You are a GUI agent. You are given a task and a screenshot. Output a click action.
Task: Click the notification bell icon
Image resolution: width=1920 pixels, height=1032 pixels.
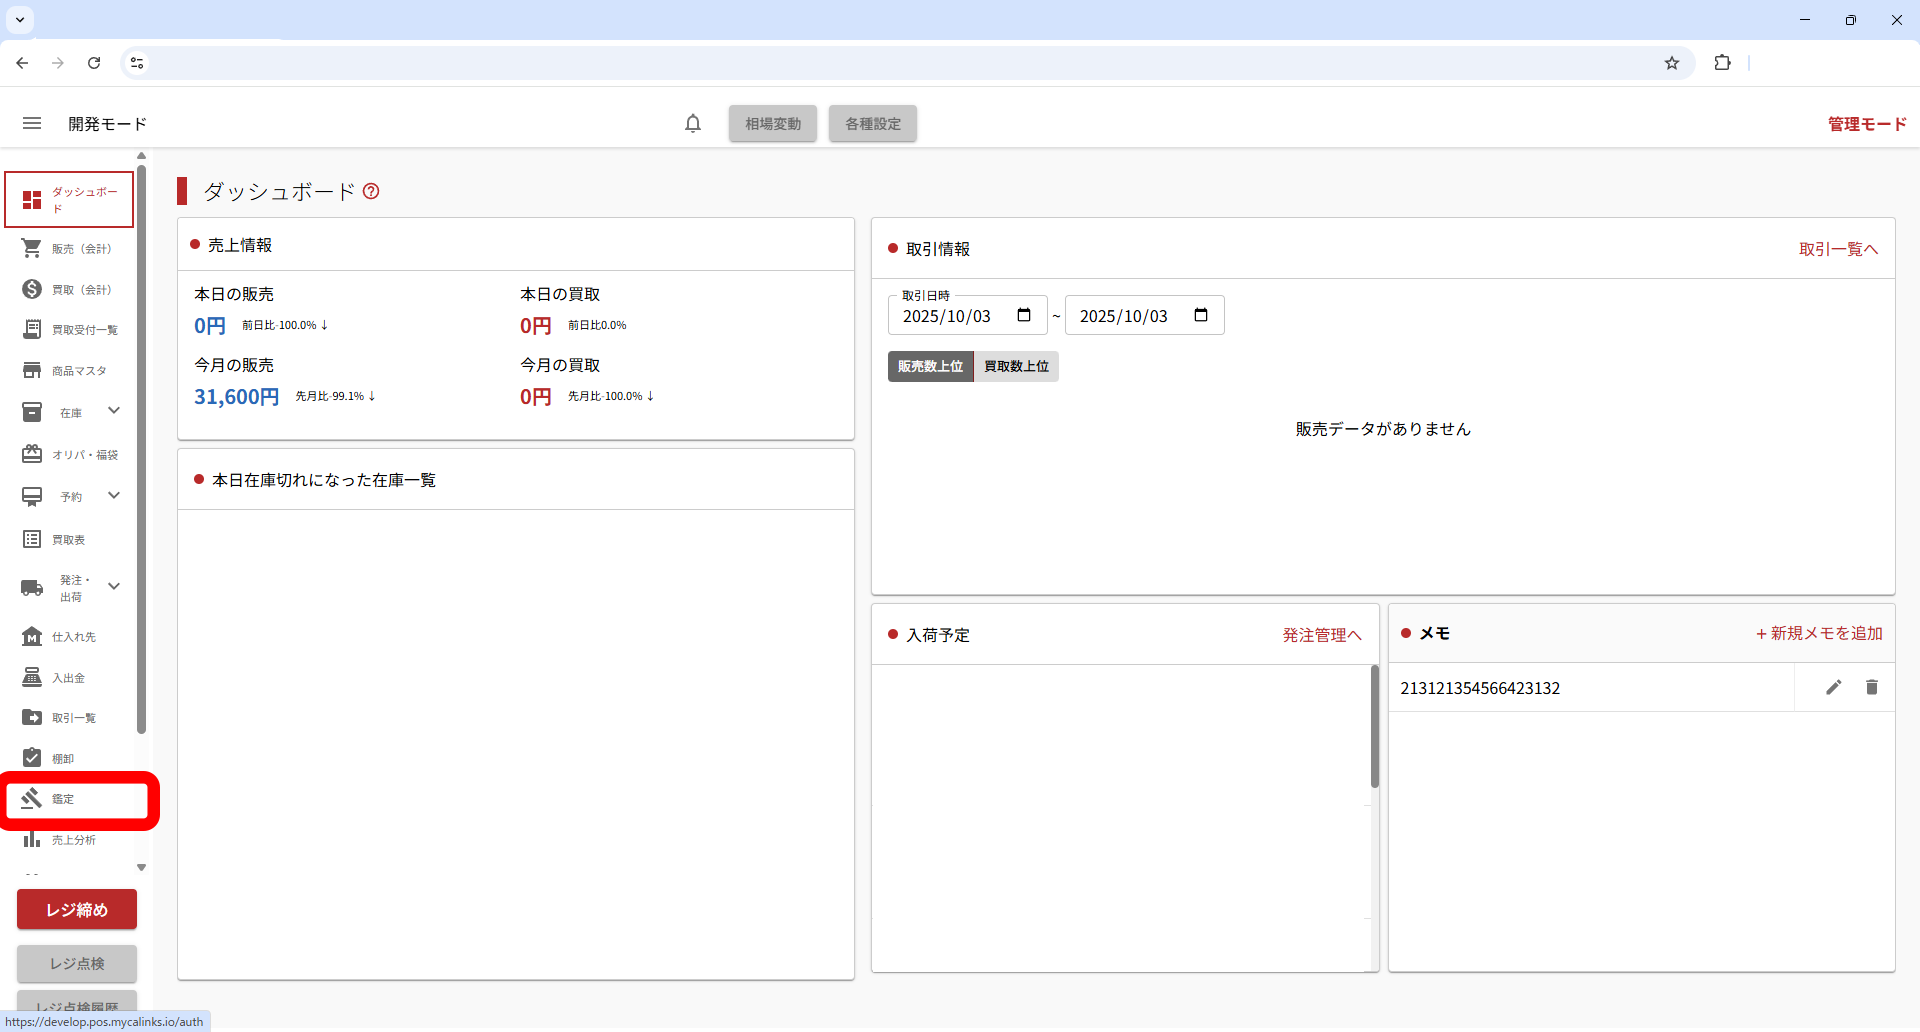(x=693, y=123)
